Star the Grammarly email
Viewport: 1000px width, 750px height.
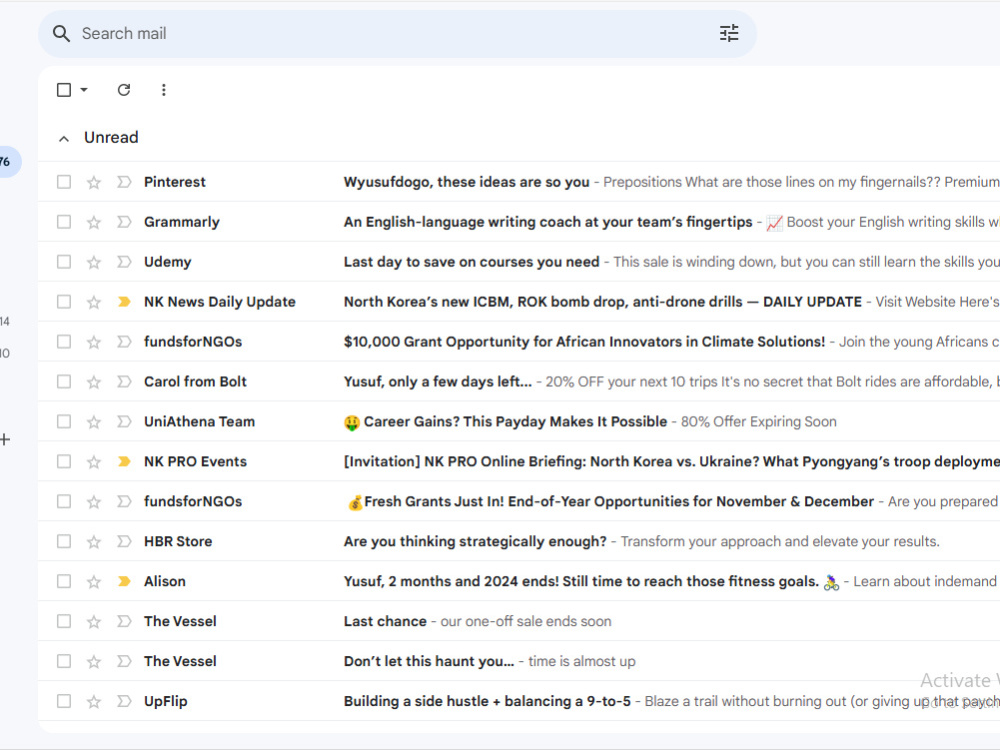pos(94,222)
